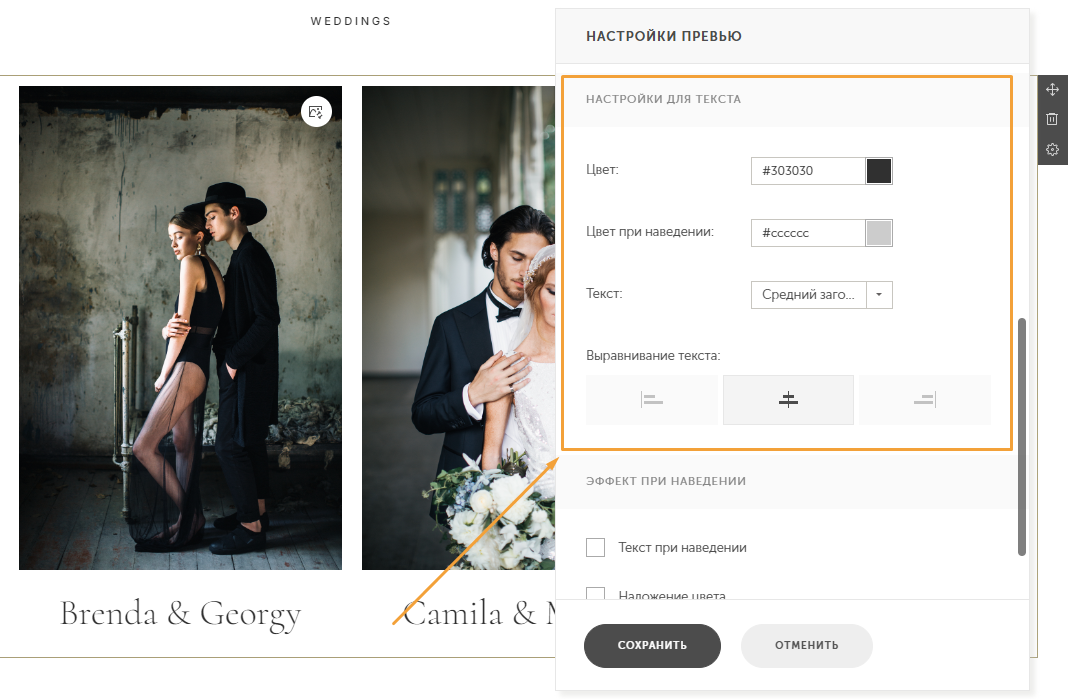Open the gray hover color swatch
The width and height of the screenshot is (1074, 699).
coord(878,233)
